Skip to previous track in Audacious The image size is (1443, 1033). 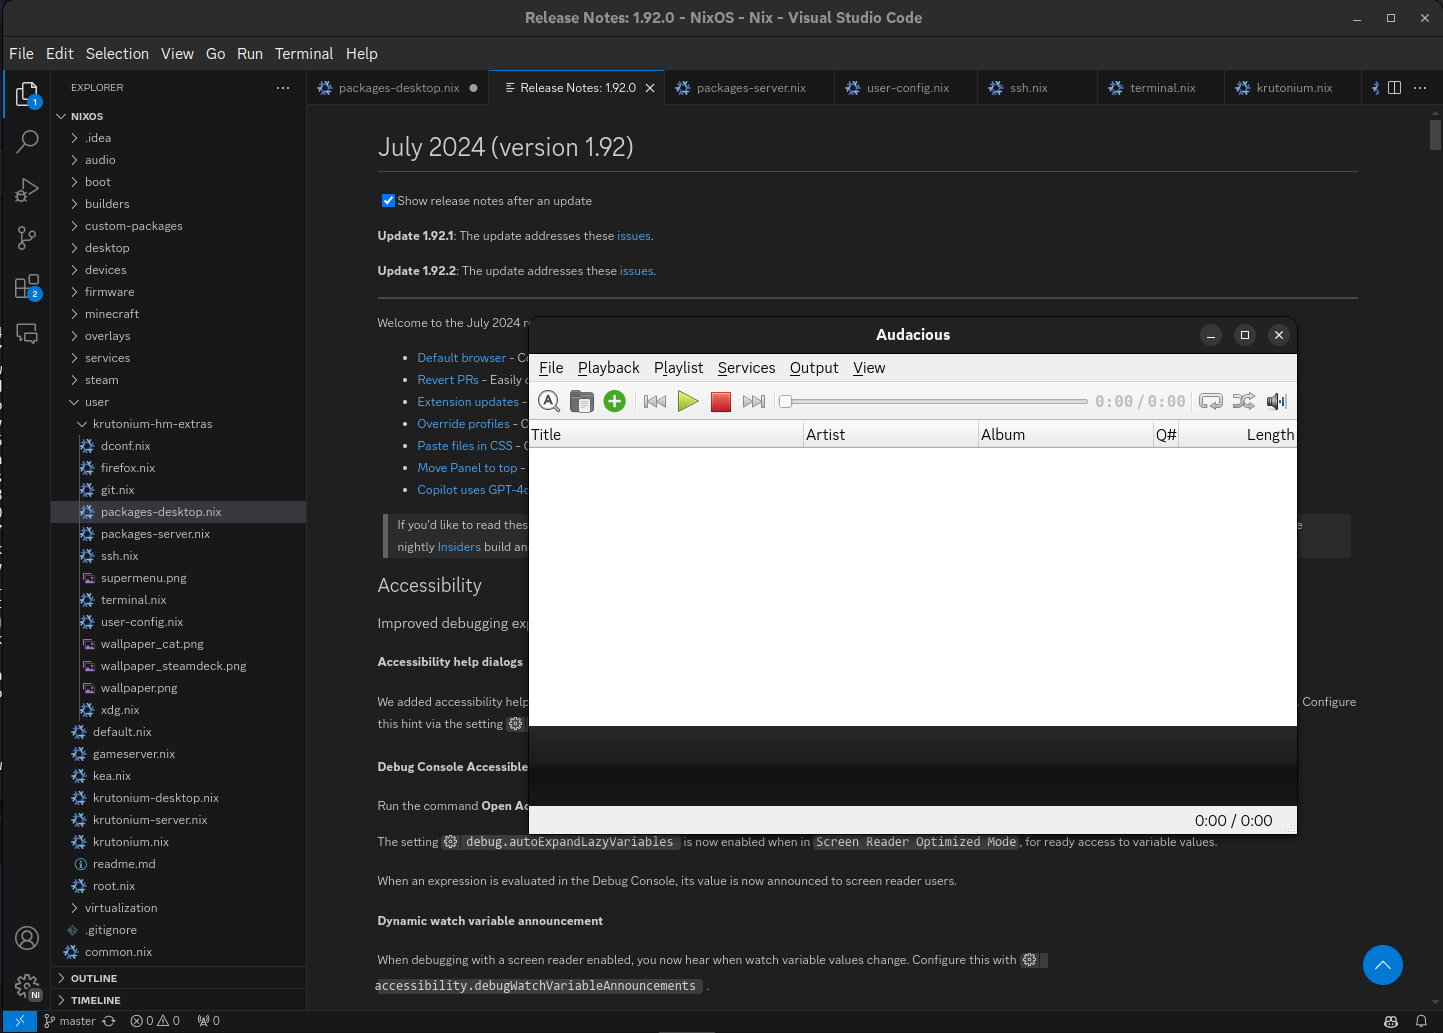point(655,401)
